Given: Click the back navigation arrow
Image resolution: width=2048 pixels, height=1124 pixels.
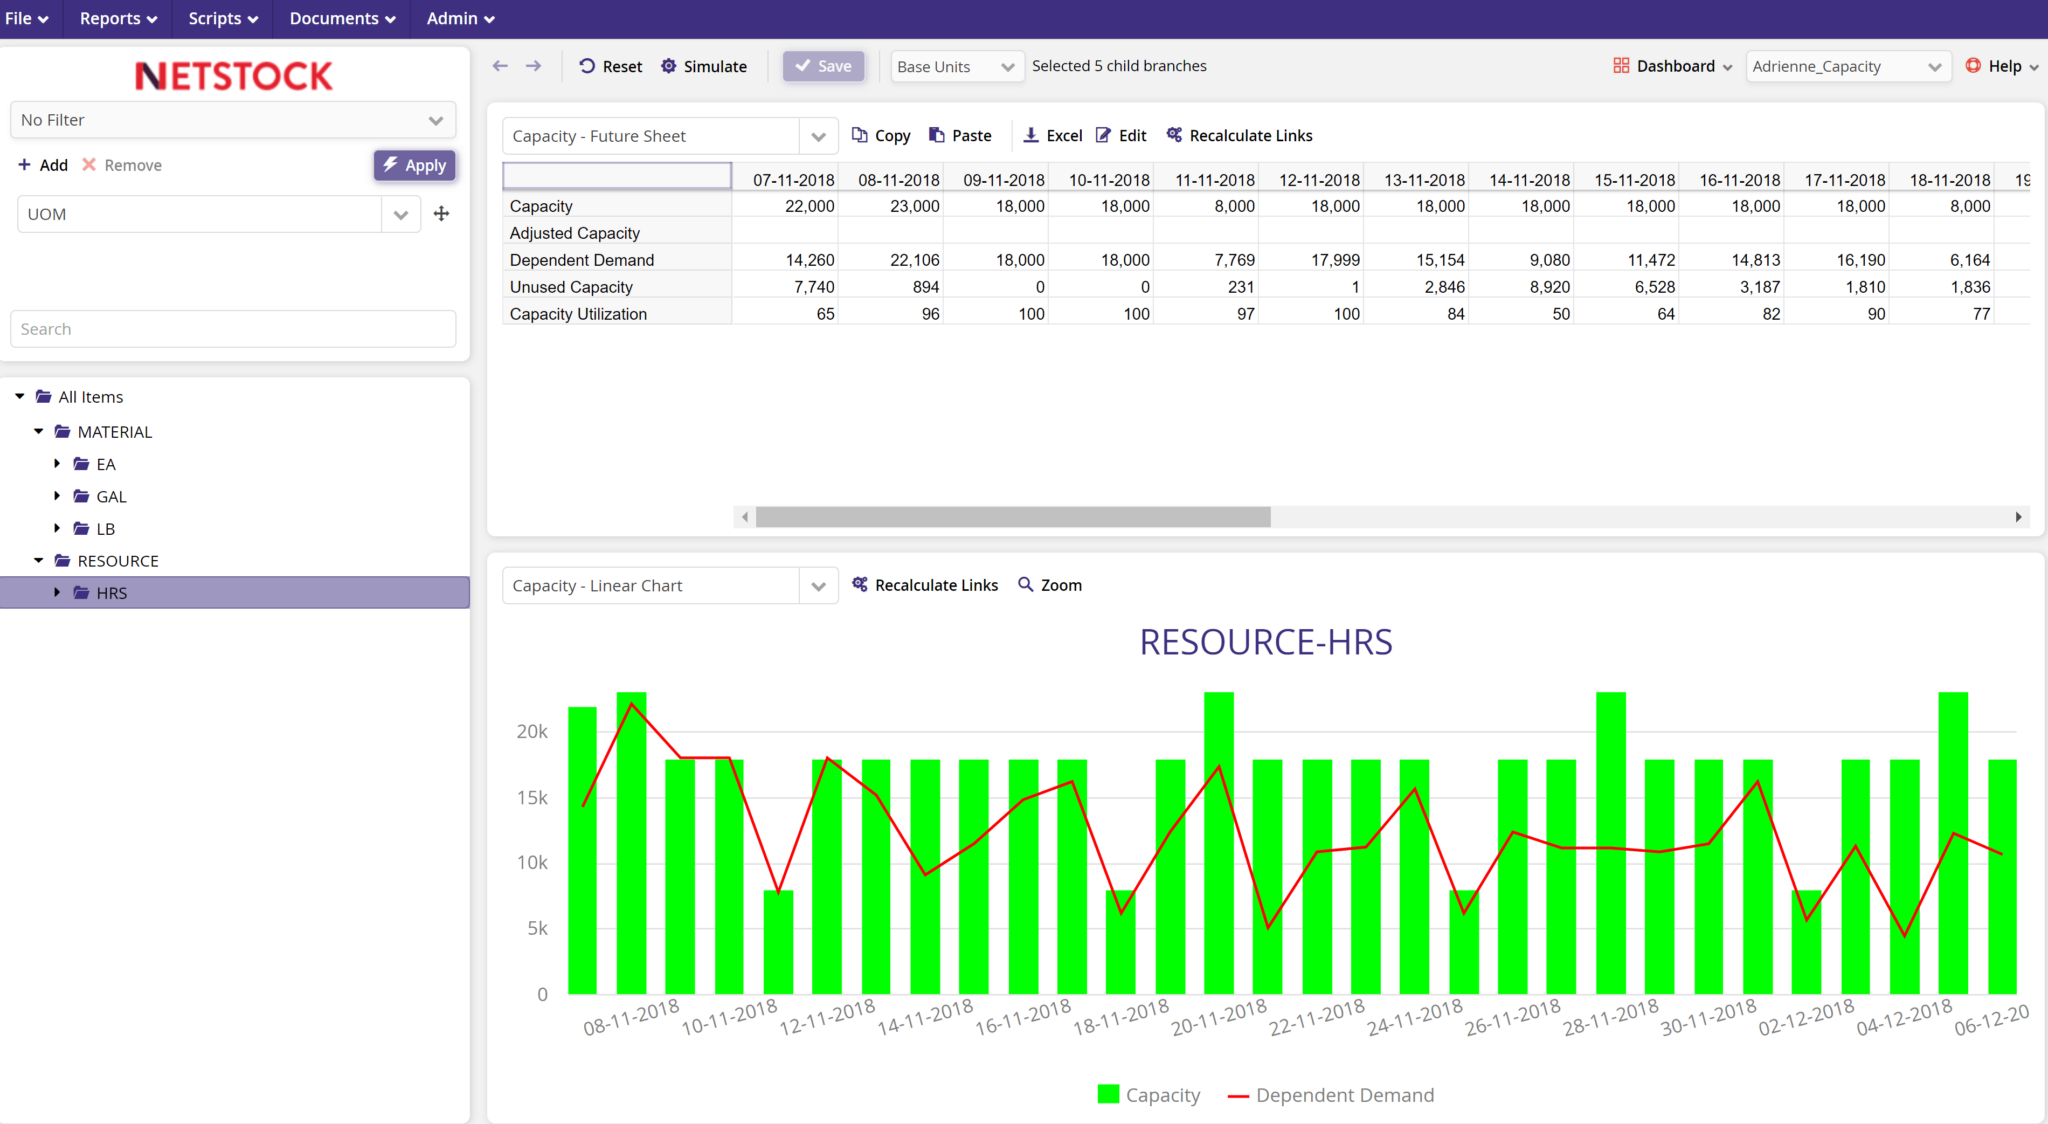Looking at the screenshot, I should click(500, 66).
